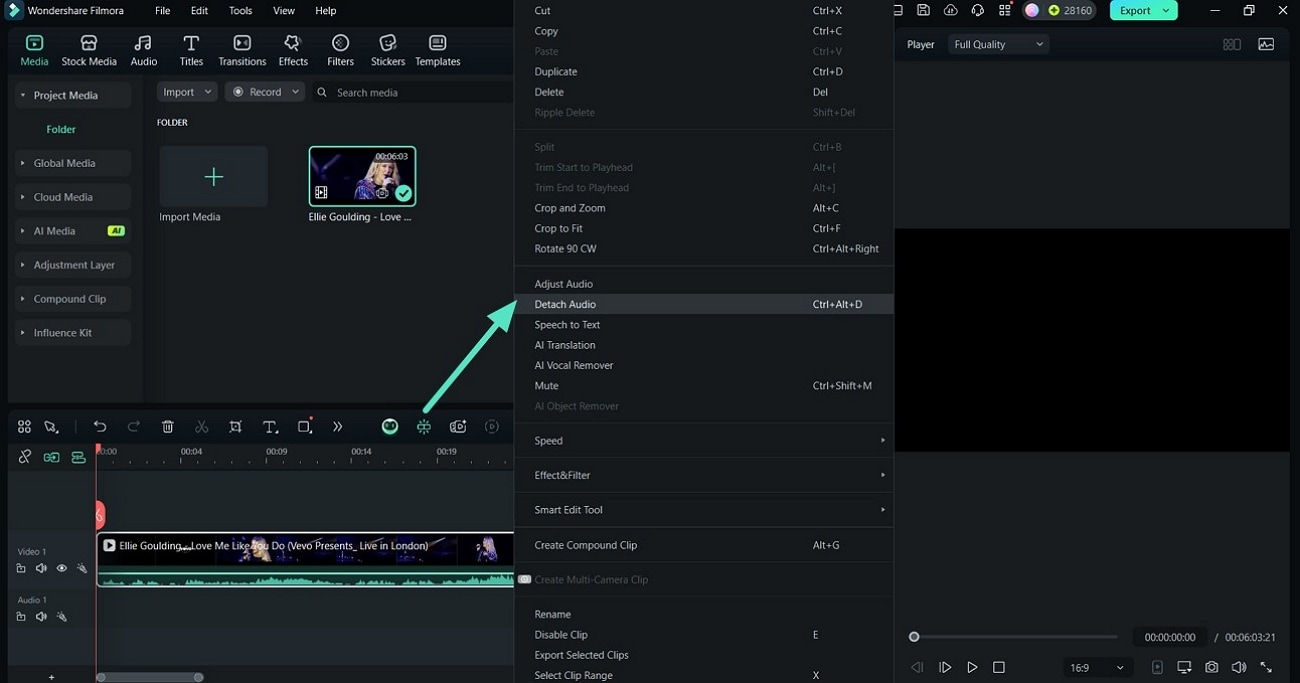
Task: Open the support headset icon
Action: 977,10
